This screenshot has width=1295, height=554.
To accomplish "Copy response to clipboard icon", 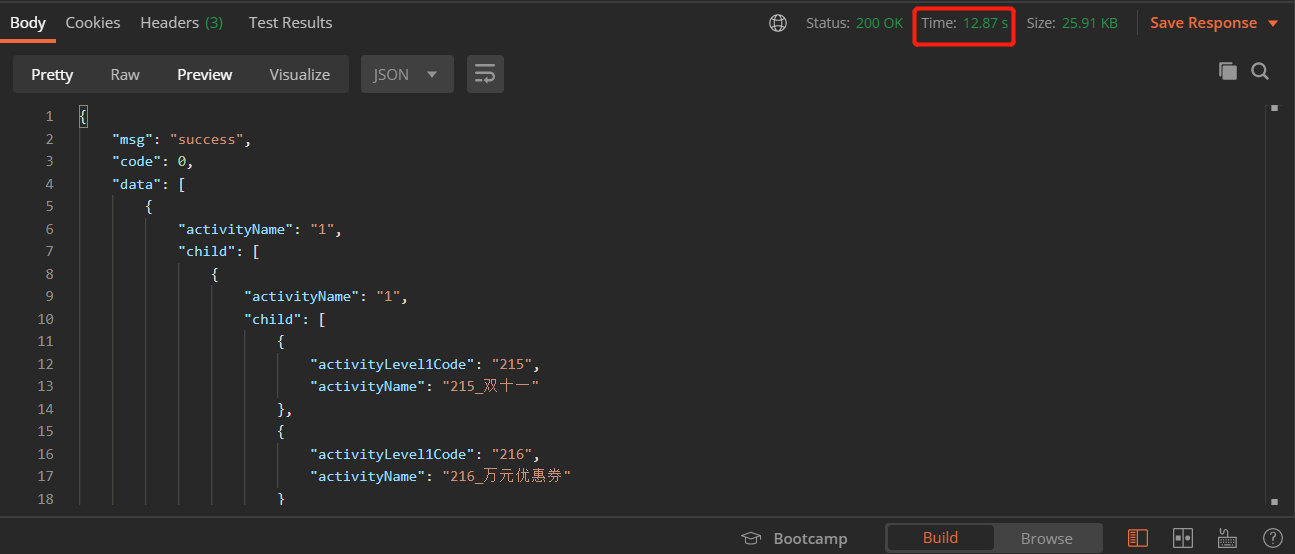I will pos(1227,71).
